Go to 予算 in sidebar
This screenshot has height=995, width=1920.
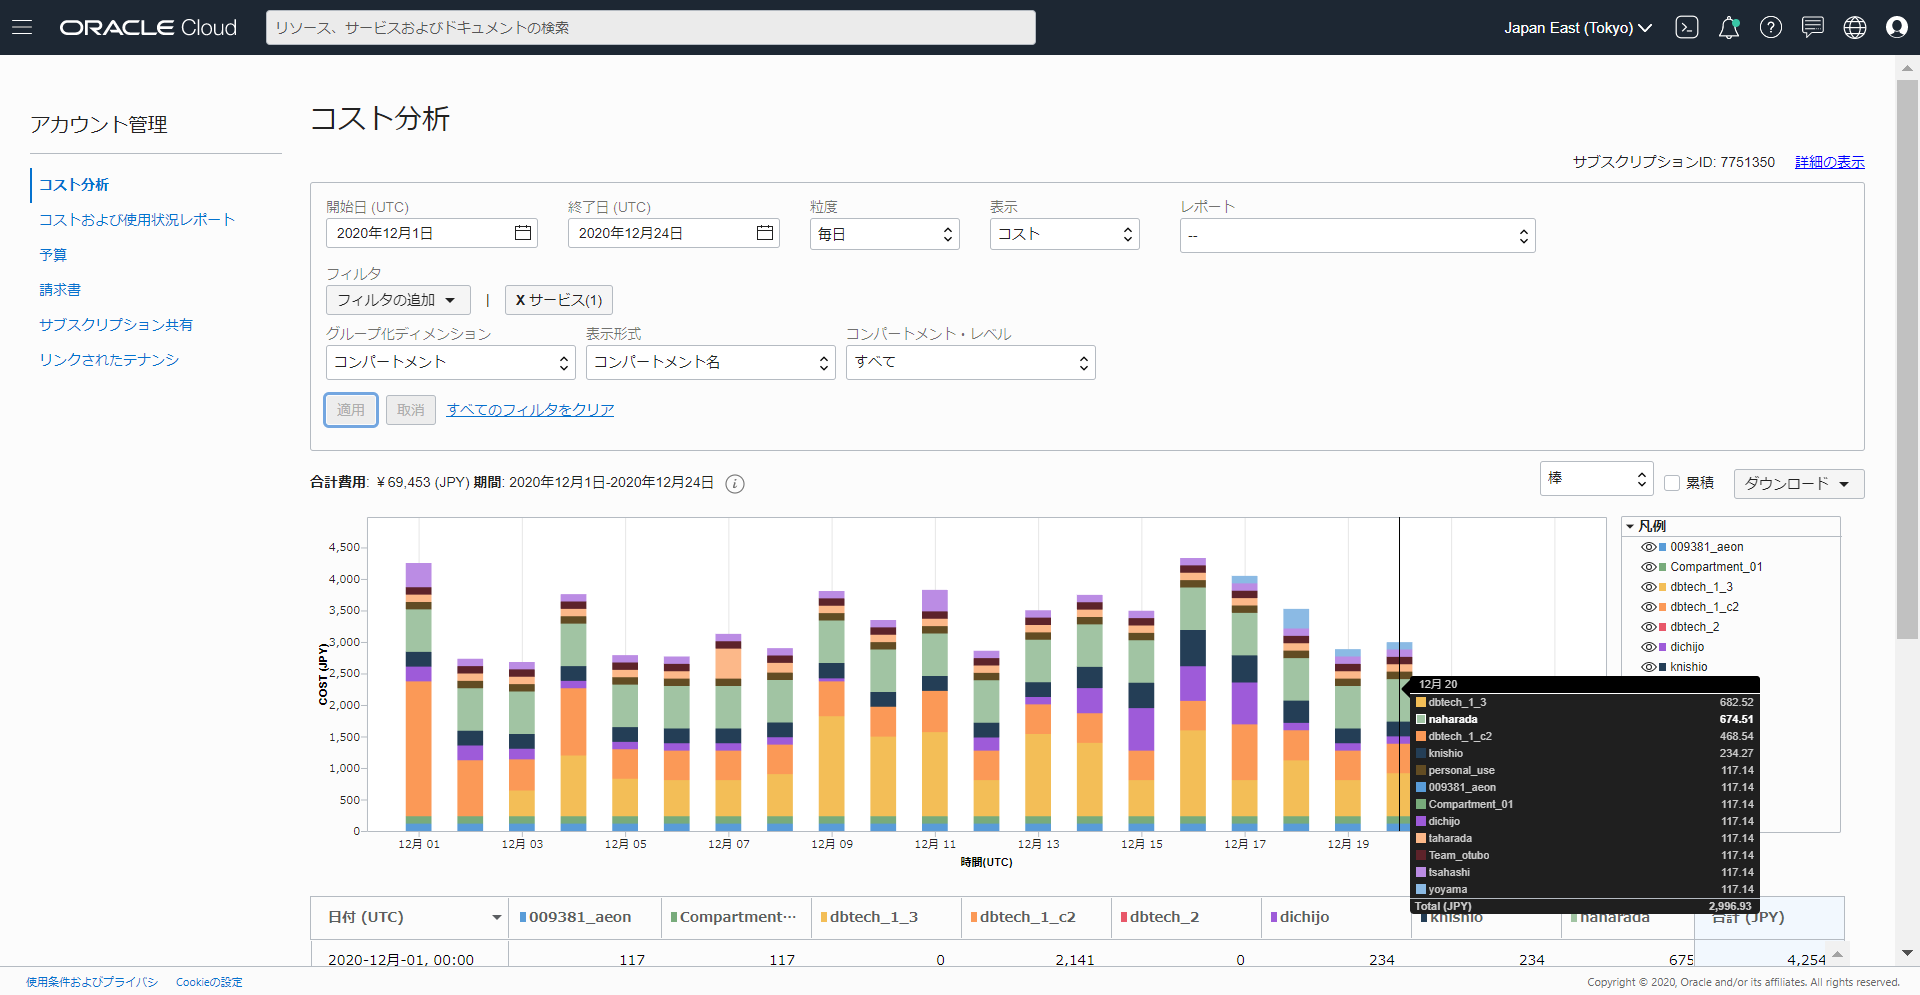click(53, 255)
